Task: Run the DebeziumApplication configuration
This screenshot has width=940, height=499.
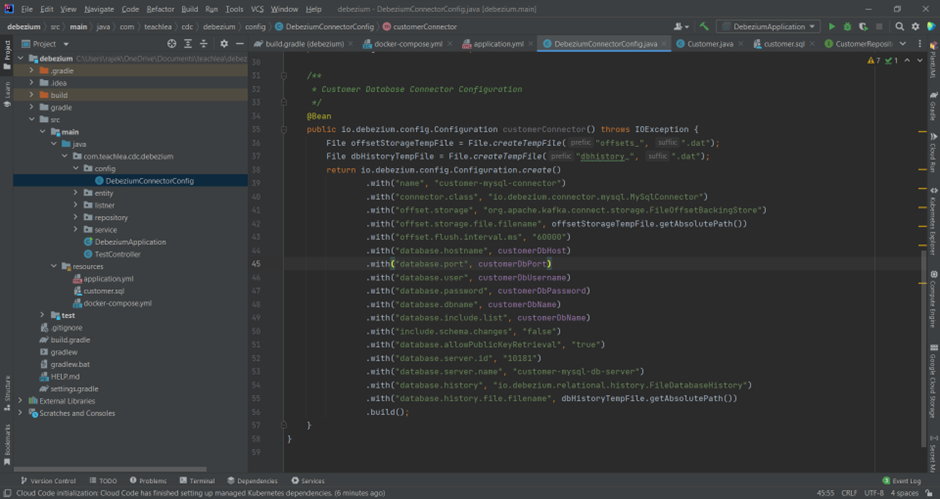Action: tap(831, 26)
